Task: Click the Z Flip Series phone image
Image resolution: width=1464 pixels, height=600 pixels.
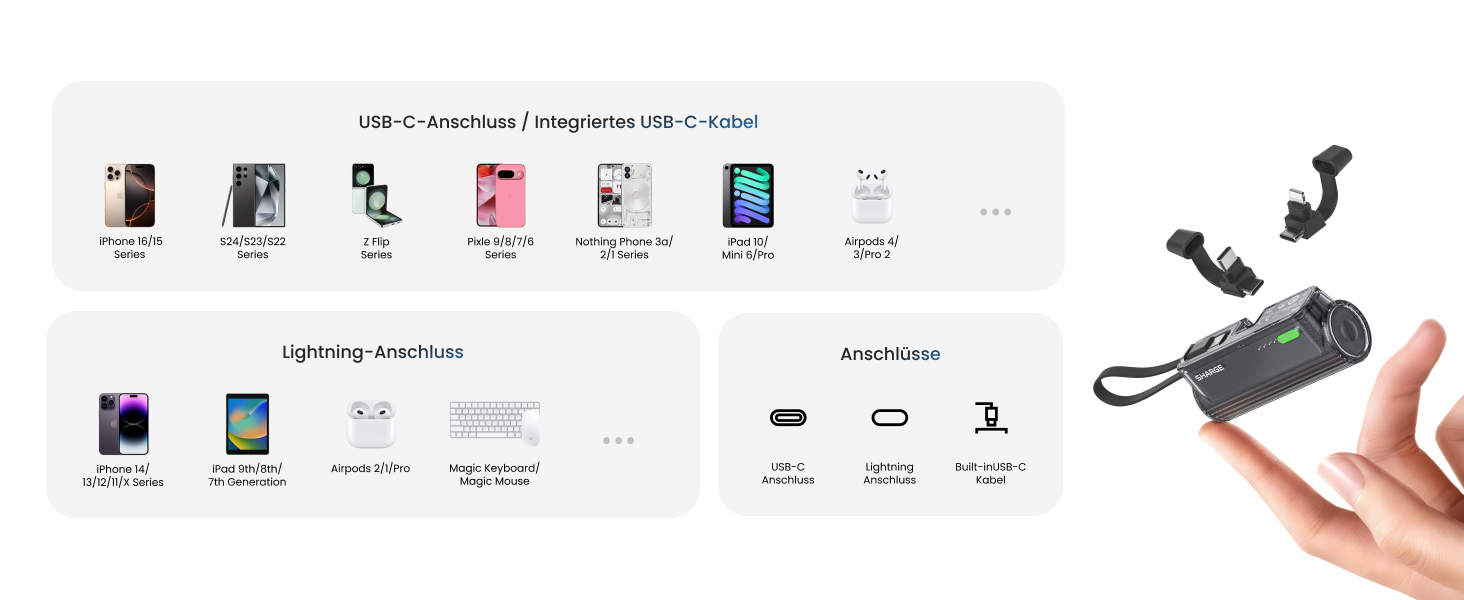Action: [x=376, y=196]
